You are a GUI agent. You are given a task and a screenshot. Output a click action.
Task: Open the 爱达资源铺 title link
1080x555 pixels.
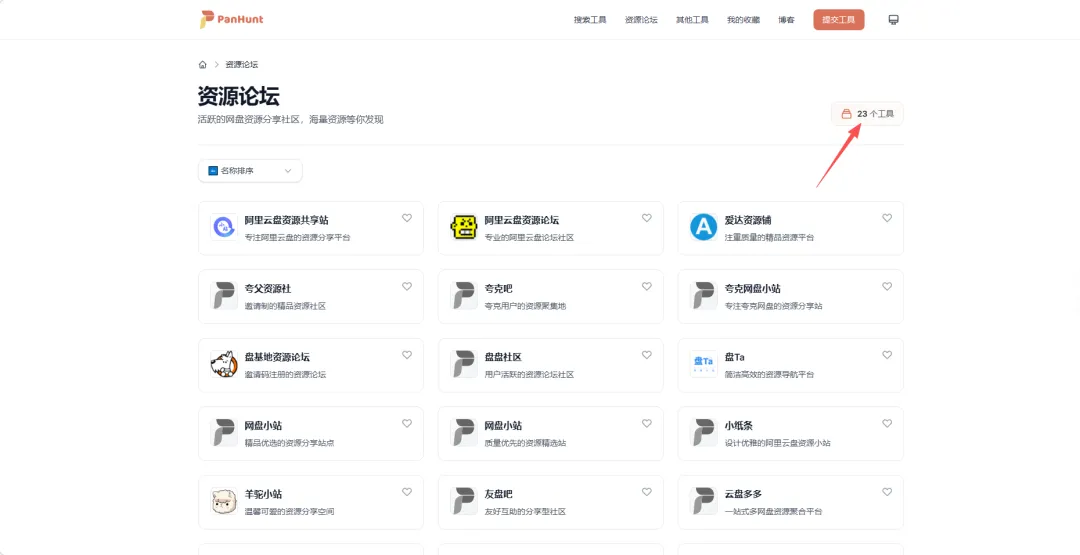[748, 220]
